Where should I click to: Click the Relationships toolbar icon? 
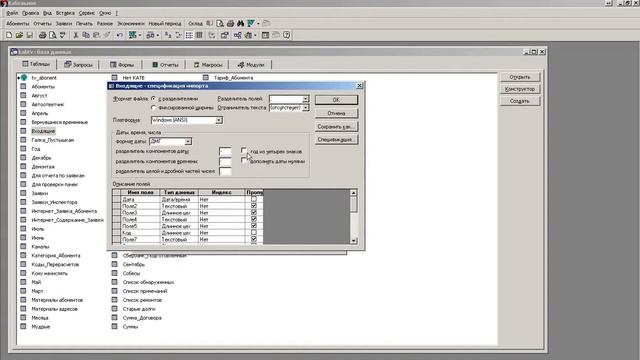click(x=238, y=36)
